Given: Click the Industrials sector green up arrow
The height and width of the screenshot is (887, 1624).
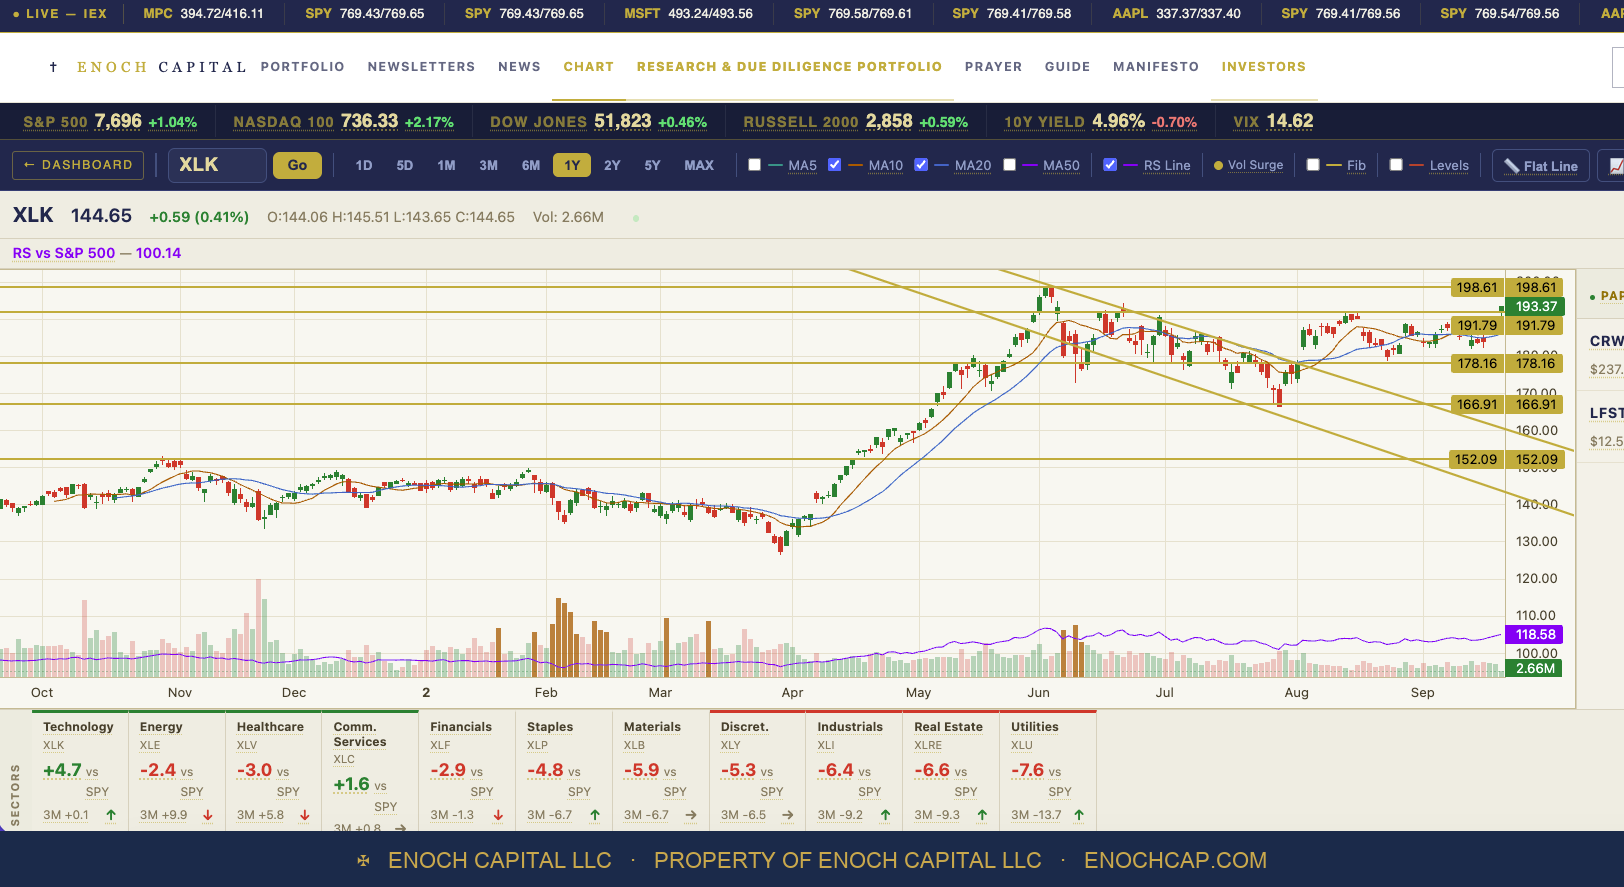Looking at the screenshot, I should [885, 815].
